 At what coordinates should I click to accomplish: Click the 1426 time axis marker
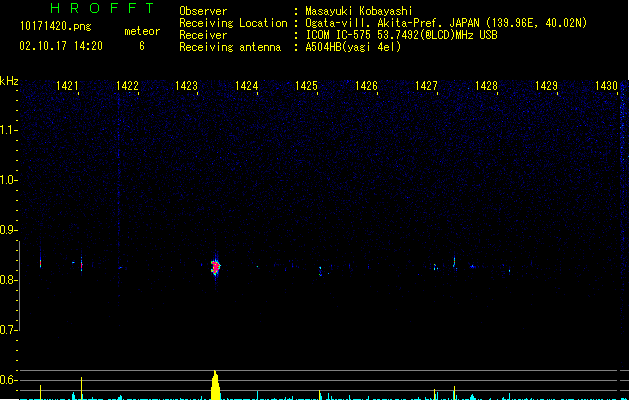pyautogui.click(x=366, y=86)
